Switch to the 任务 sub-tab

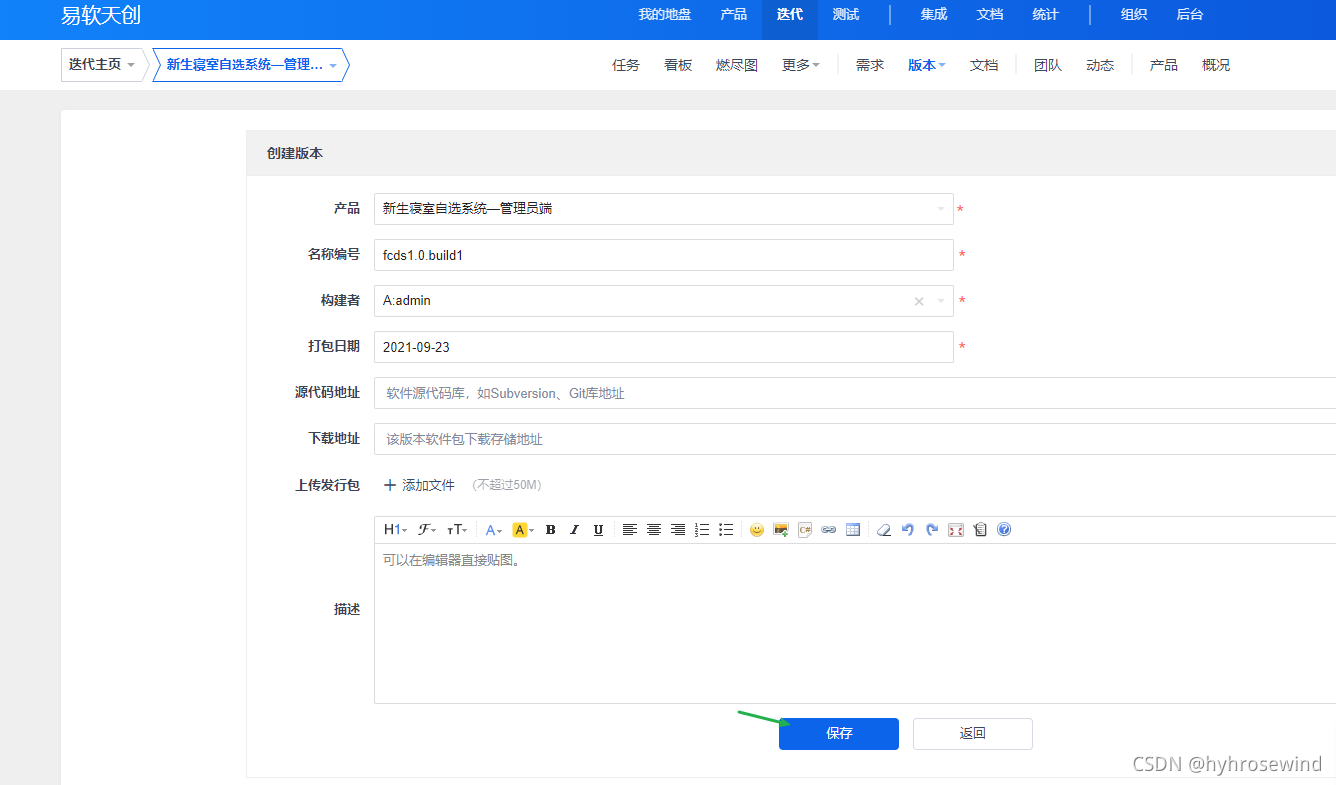tap(626, 65)
